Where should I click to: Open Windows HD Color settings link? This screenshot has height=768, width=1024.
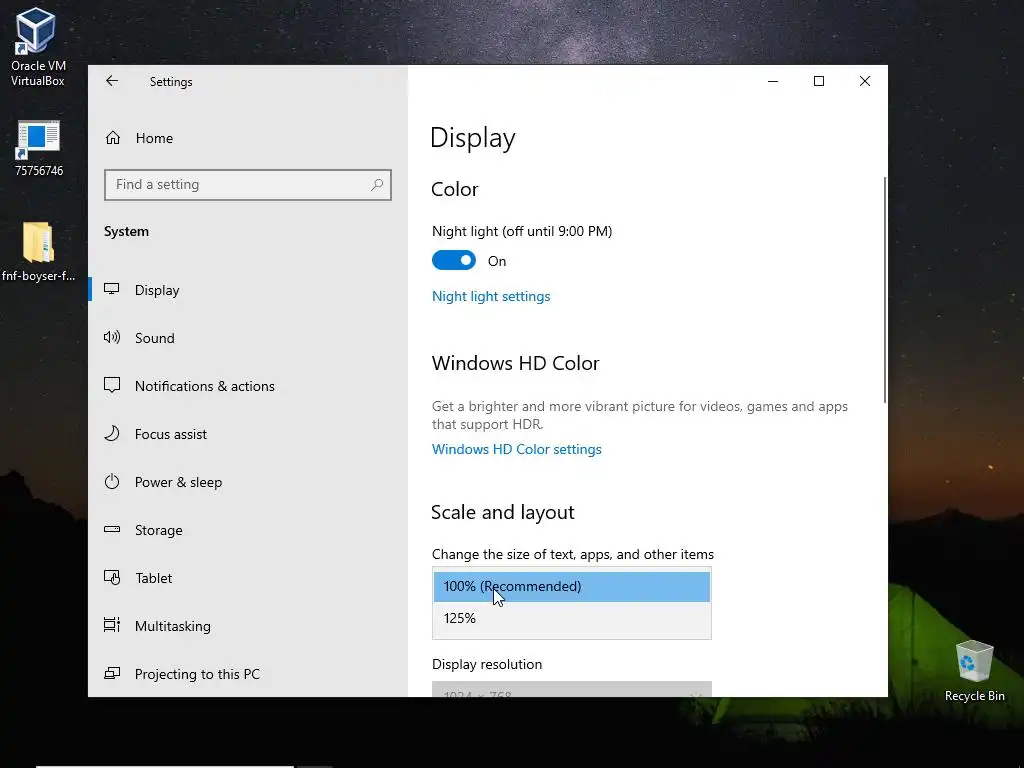(517, 449)
